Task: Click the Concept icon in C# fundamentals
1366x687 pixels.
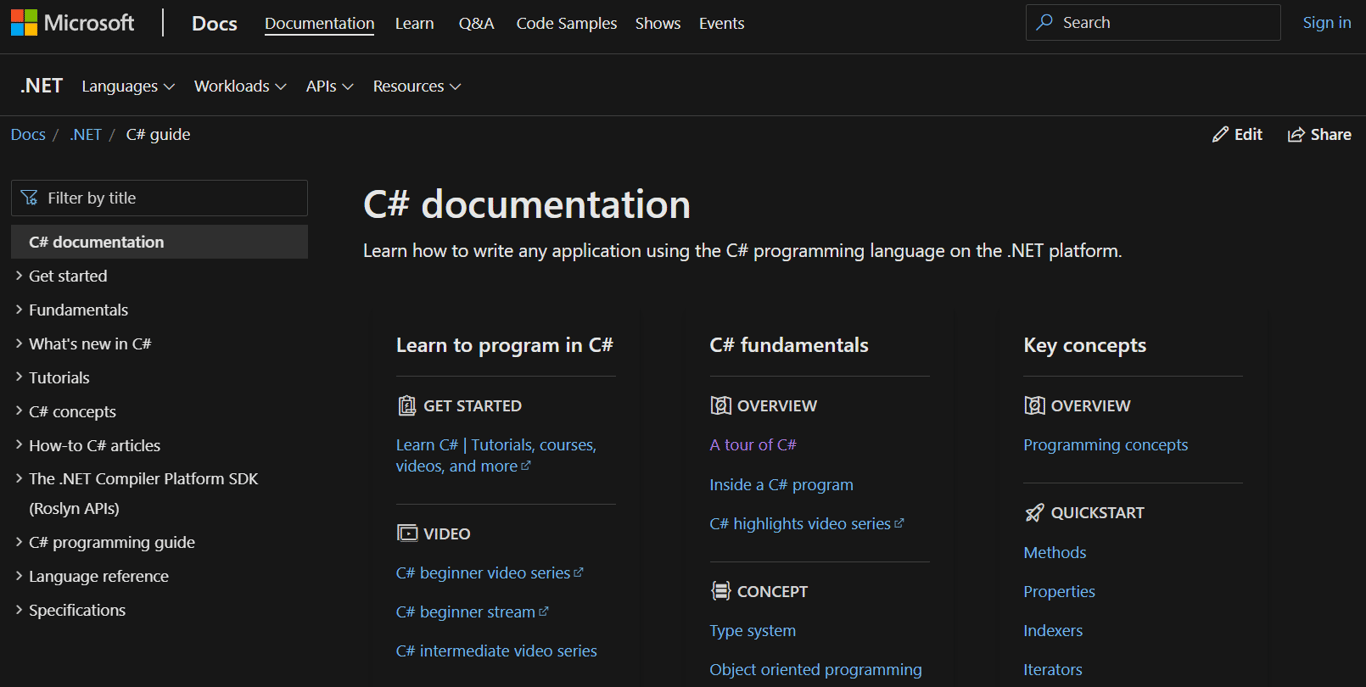Action: pyautogui.click(x=722, y=591)
